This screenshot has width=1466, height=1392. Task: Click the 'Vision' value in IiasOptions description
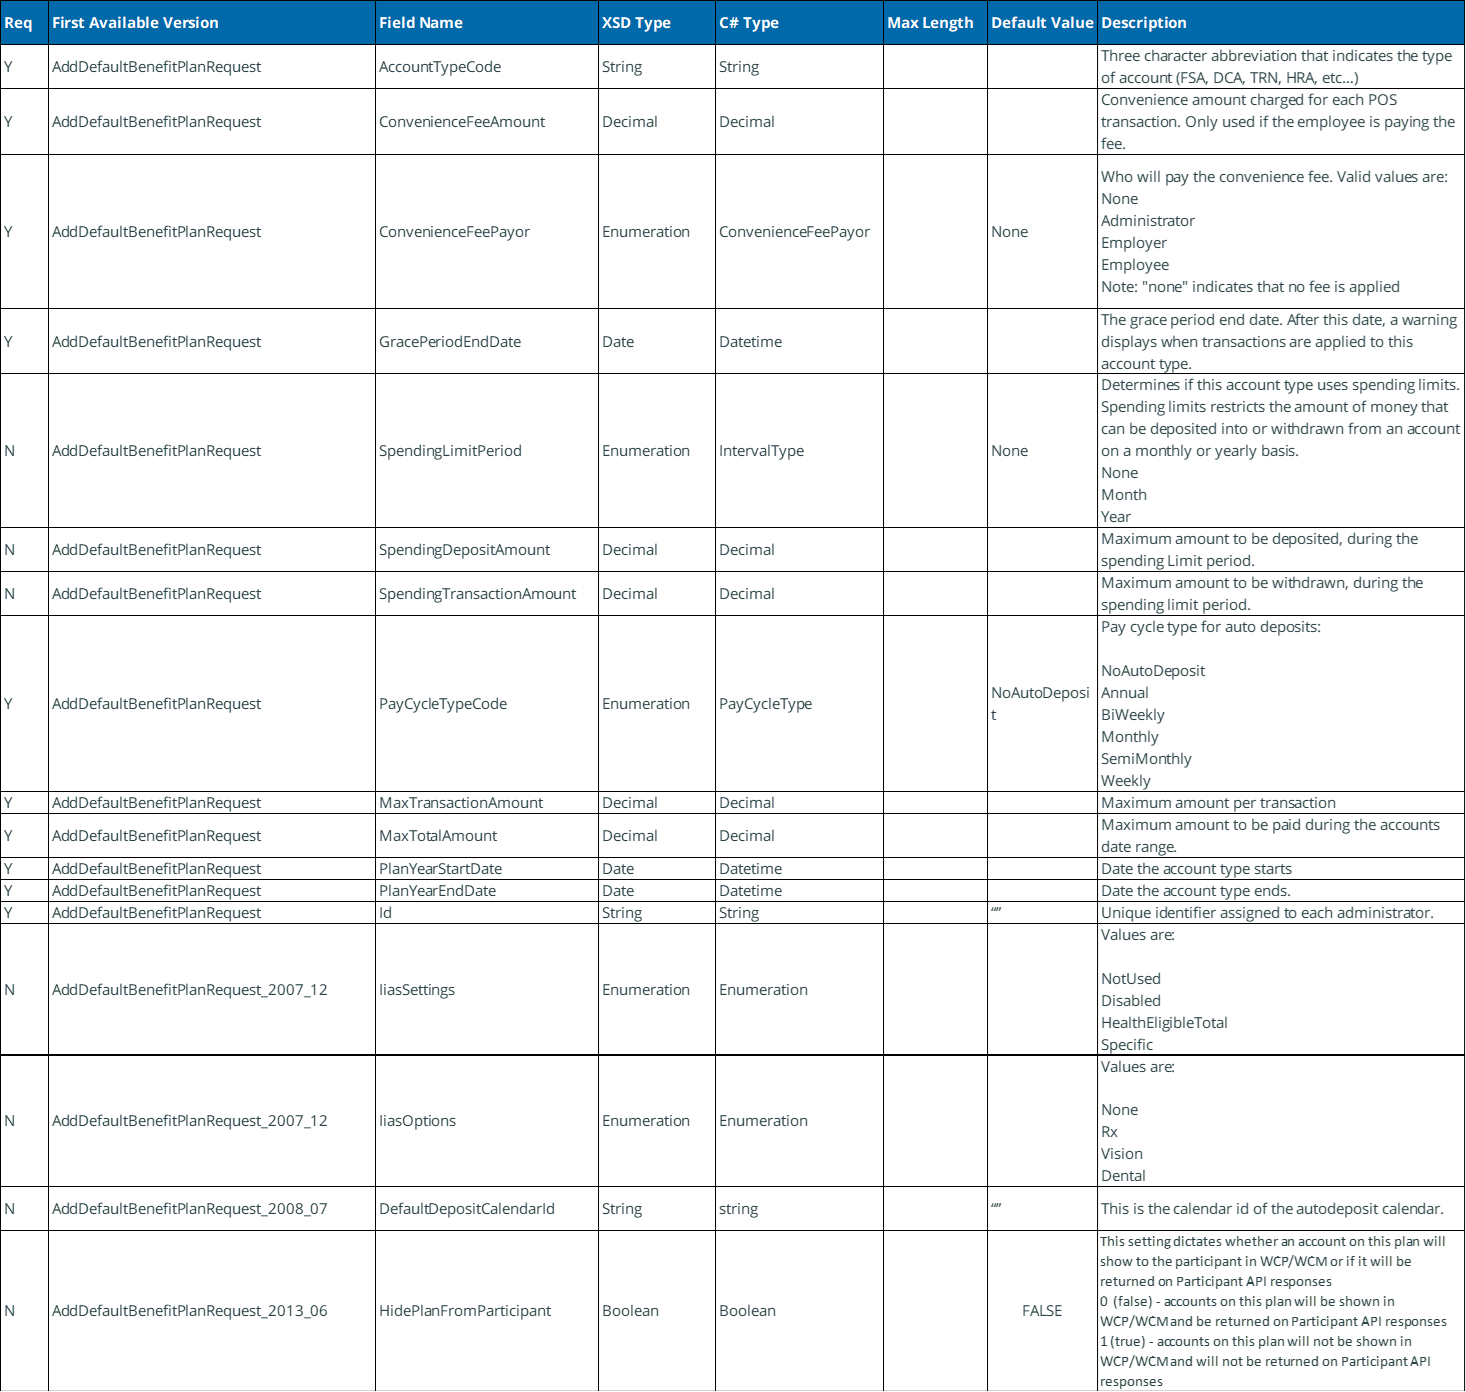pyautogui.click(x=1122, y=1154)
